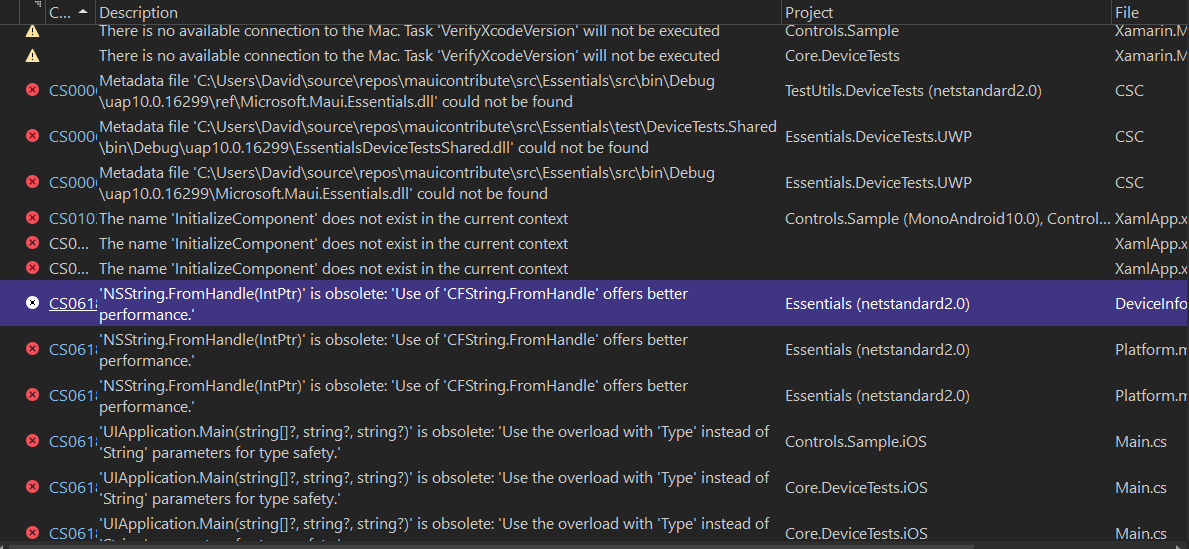The width and height of the screenshot is (1189, 549).
Task: Sort by the Description column header
Action: coord(439,12)
